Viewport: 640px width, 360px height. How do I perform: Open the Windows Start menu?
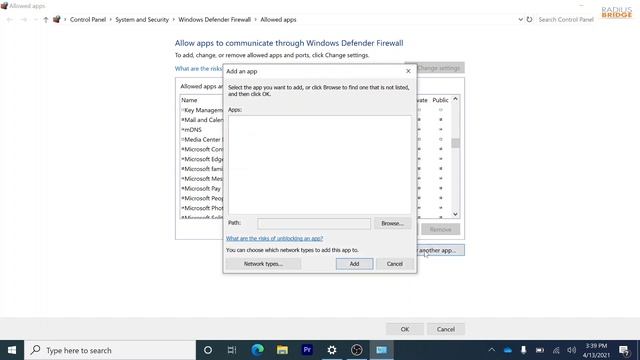[12, 350]
